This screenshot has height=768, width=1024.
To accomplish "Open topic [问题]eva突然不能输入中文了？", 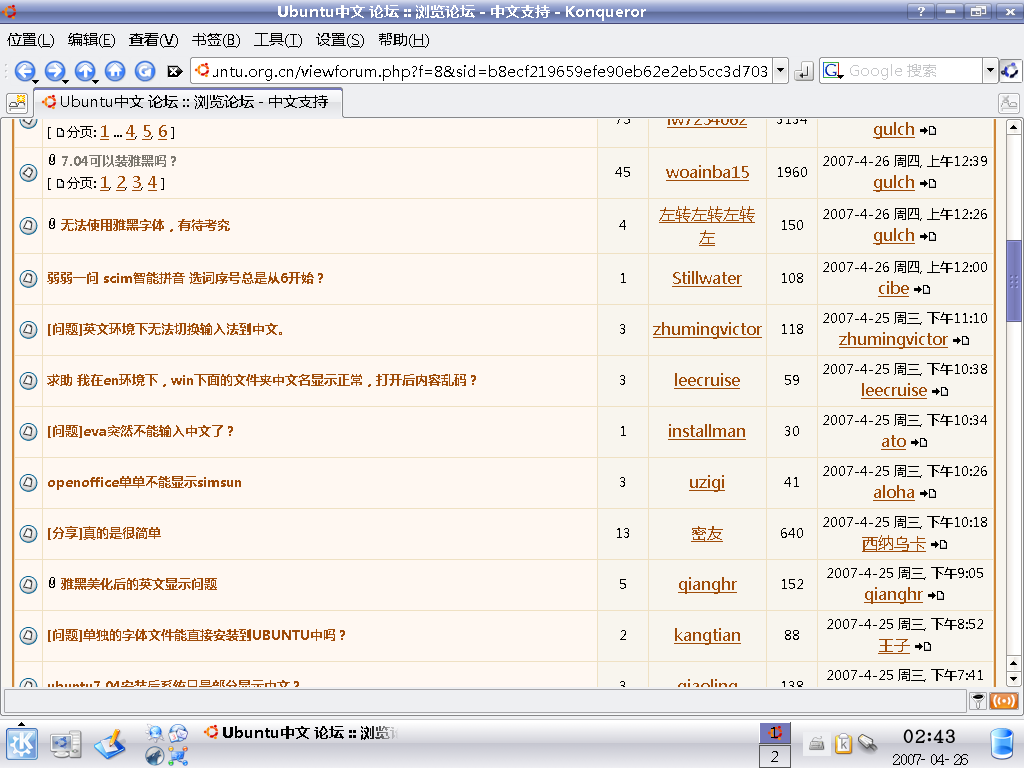I will [140, 431].
